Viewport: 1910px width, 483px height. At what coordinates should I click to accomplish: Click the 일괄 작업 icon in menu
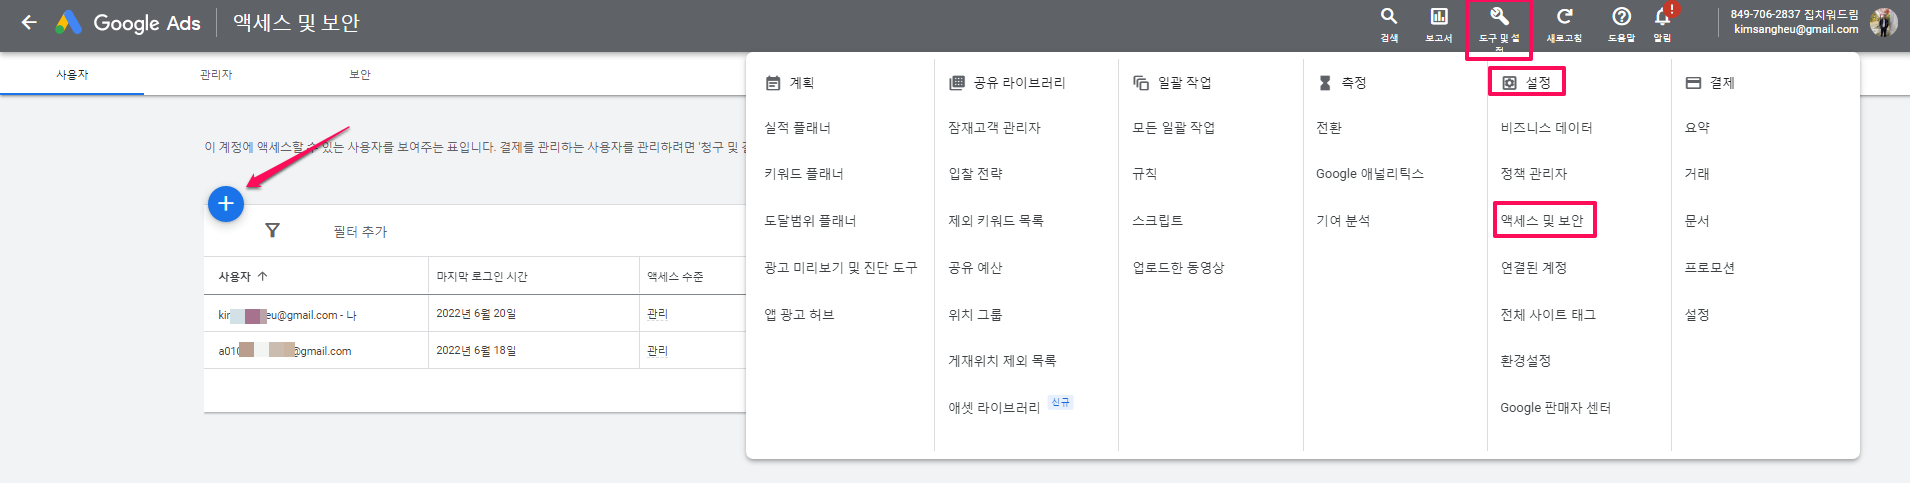pyautogui.click(x=1141, y=83)
